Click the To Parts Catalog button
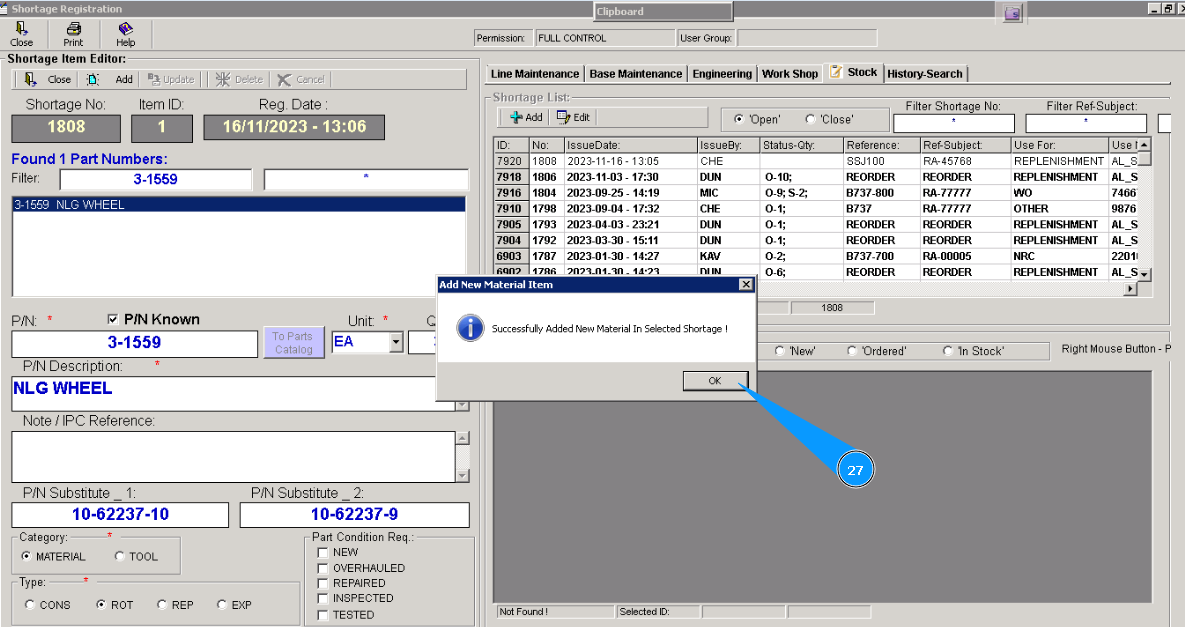The image size is (1185, 627). [293, 343]
